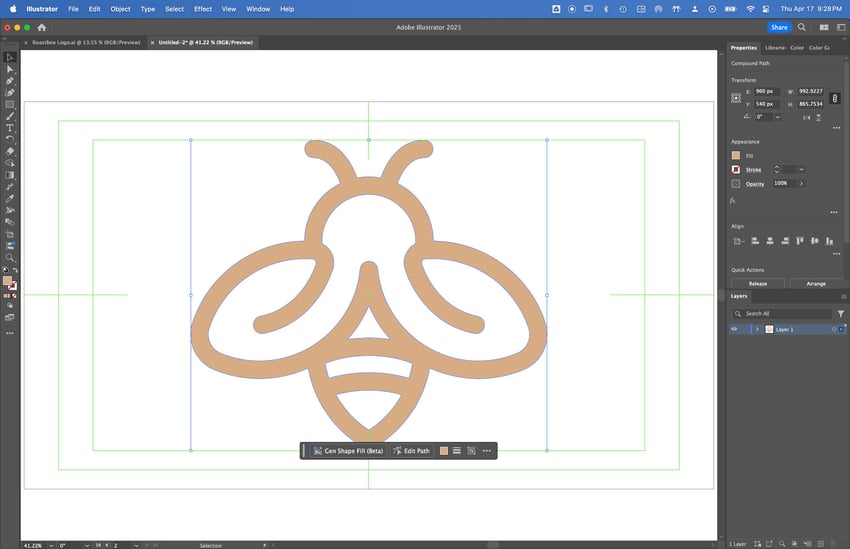Open more Transform options (three dots)
This screenshot has width=850, height=549.
836,128
